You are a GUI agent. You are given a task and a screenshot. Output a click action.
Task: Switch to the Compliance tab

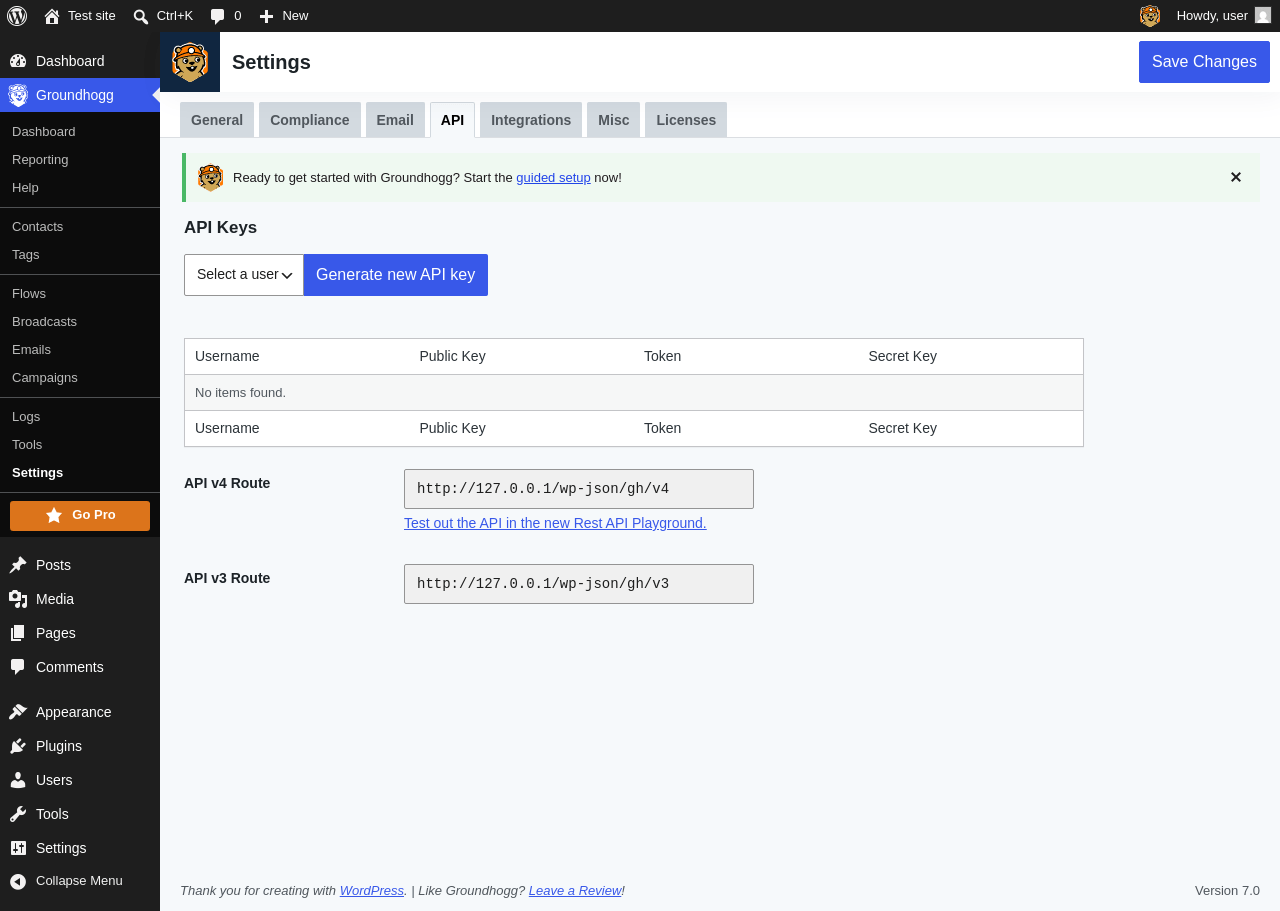310,120
